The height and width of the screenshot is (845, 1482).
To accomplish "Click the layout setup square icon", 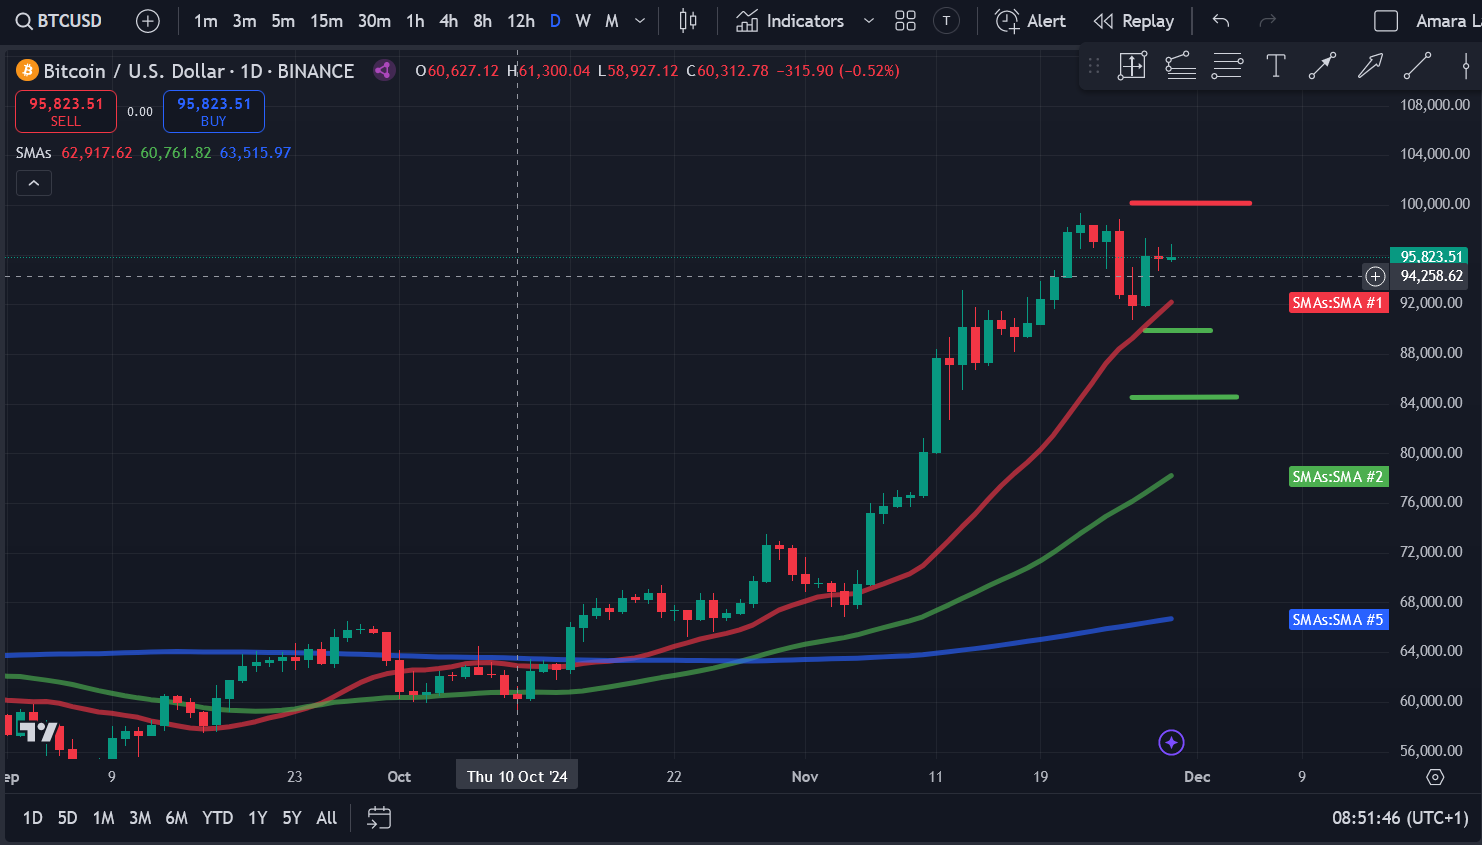I will click(x=1386, y=21).
